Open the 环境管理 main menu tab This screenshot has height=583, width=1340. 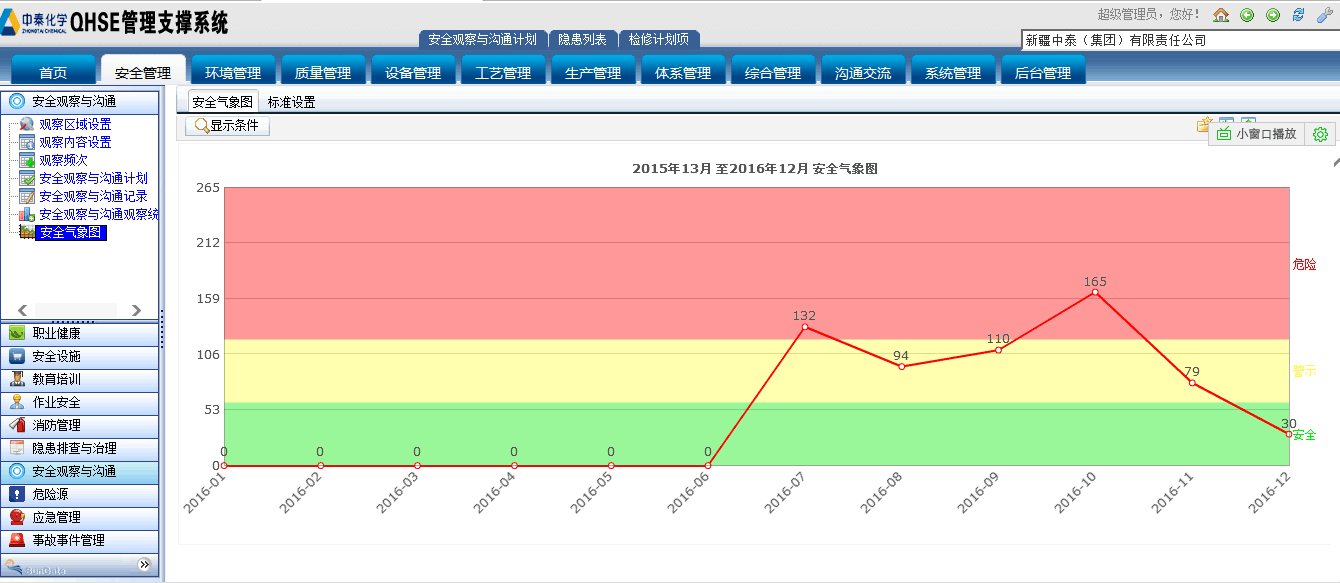click(233, 72)
